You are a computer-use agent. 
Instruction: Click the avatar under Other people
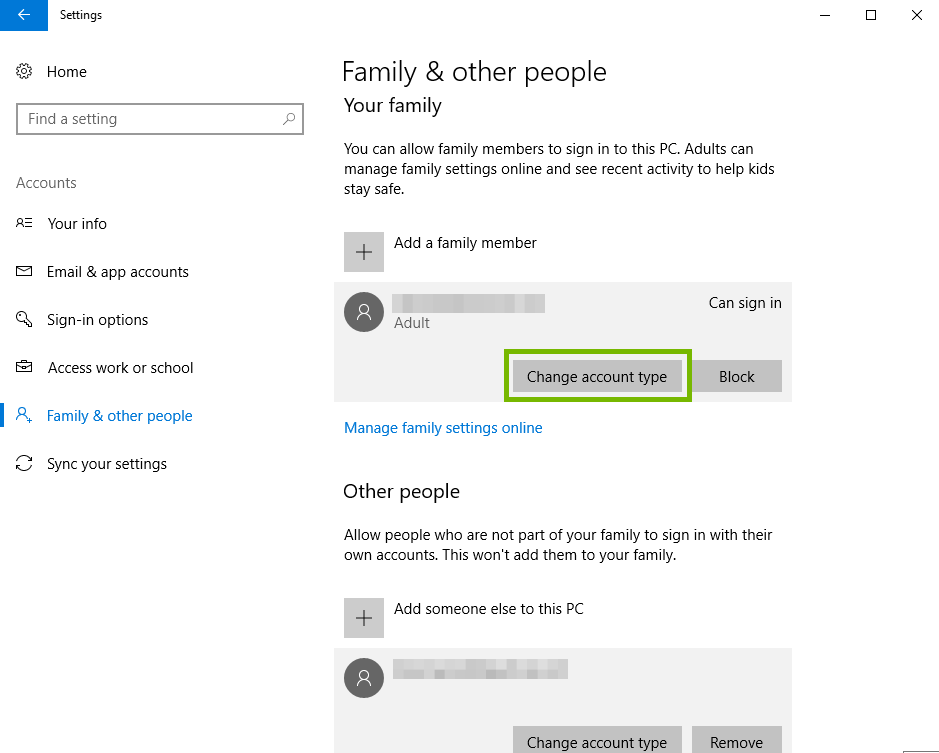click(x=363, y=678)
